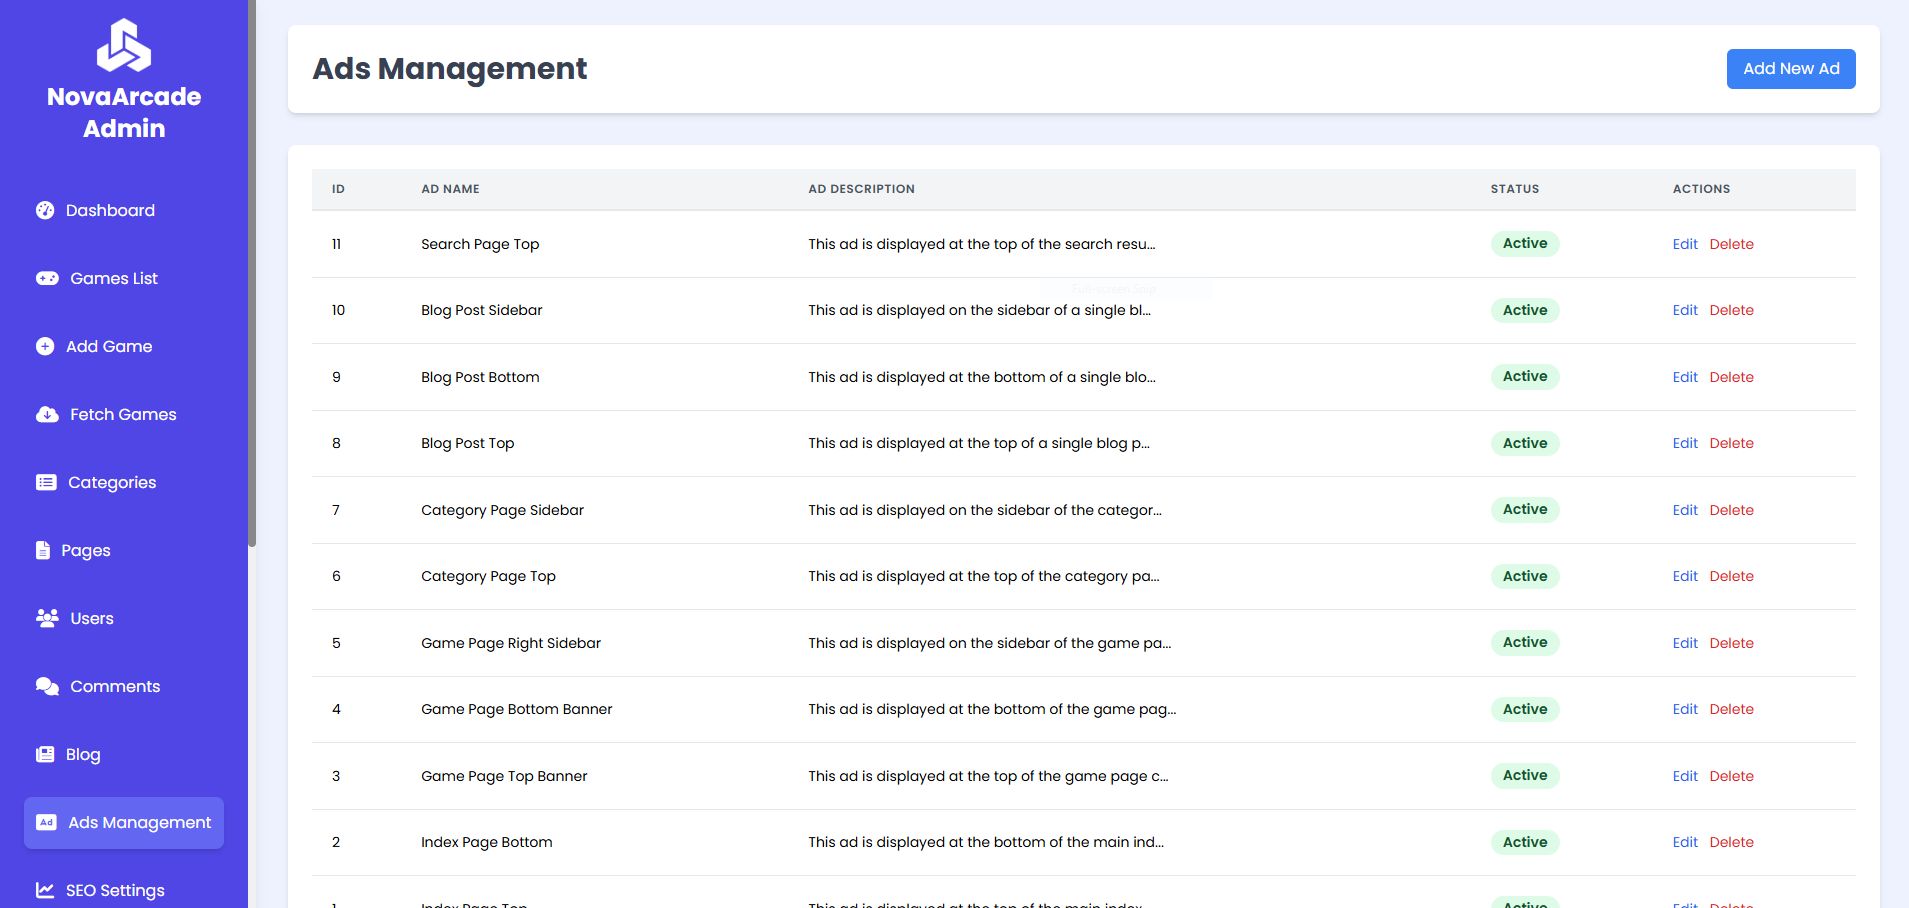Screen dimensions: 1909x908
Task: Click Active status badge for Blog Post Top
Action: tap(1524, 443)
